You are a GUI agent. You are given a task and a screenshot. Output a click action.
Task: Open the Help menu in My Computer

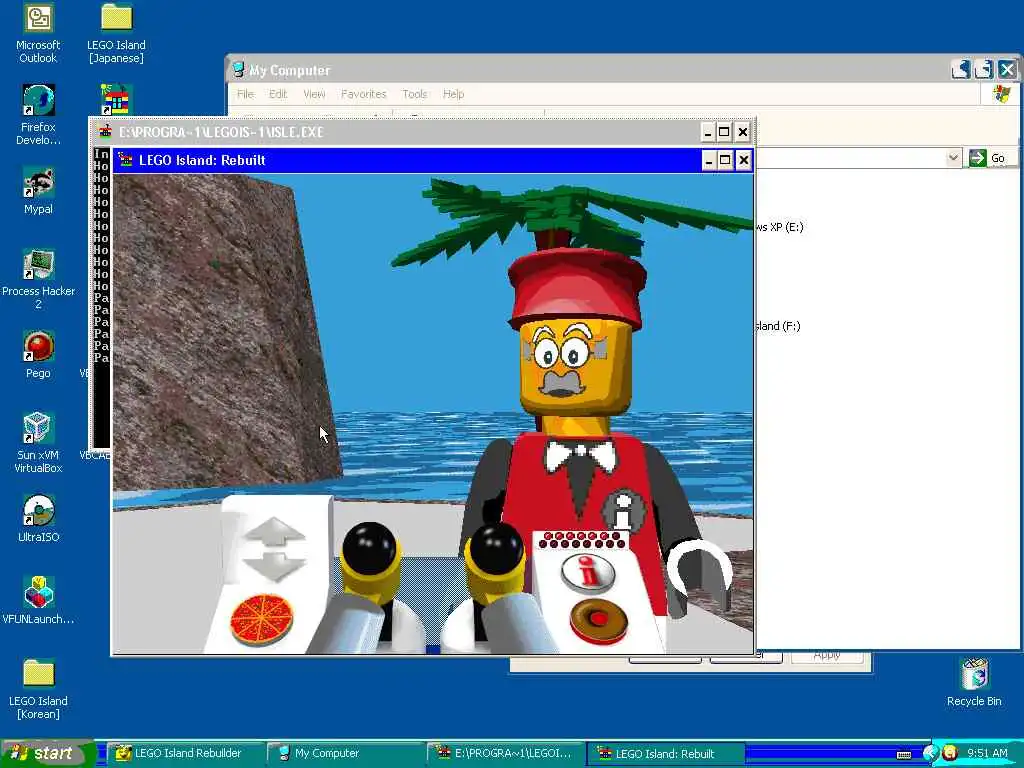tap(453, 94)
